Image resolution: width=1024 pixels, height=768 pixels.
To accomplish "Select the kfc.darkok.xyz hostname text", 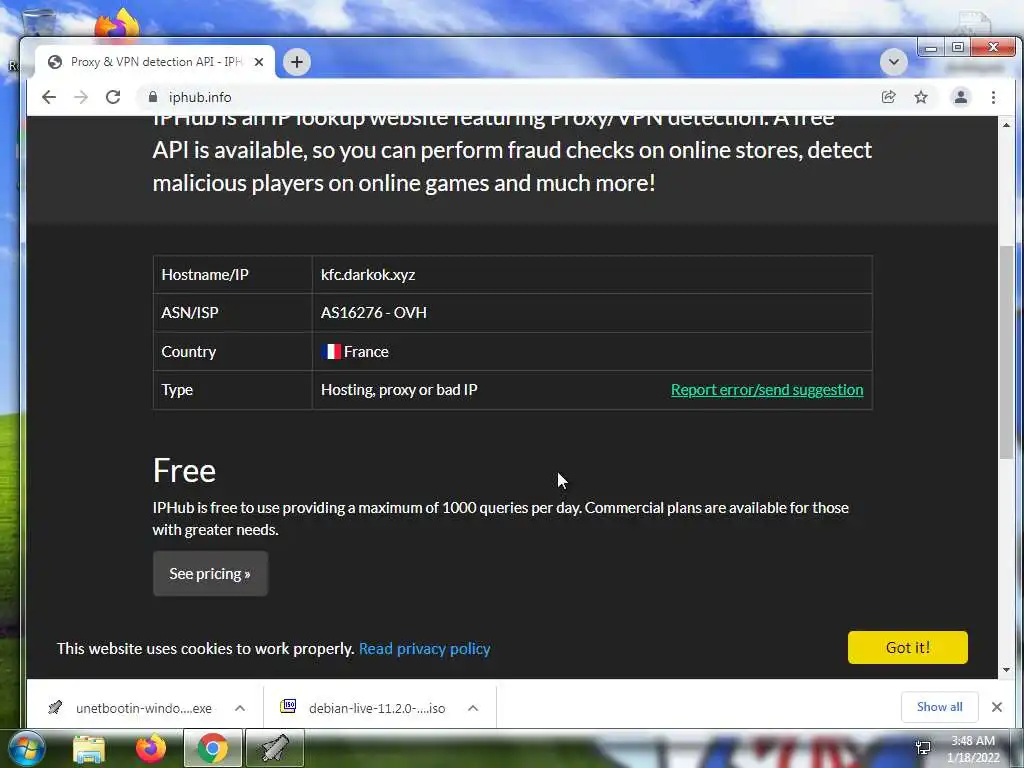I will pos(368,275).
